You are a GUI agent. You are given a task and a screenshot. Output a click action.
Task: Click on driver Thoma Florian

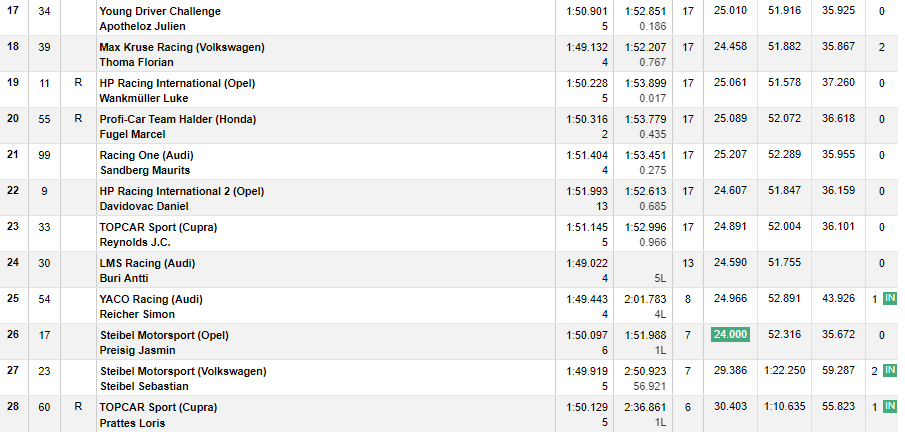pos(136,62)
